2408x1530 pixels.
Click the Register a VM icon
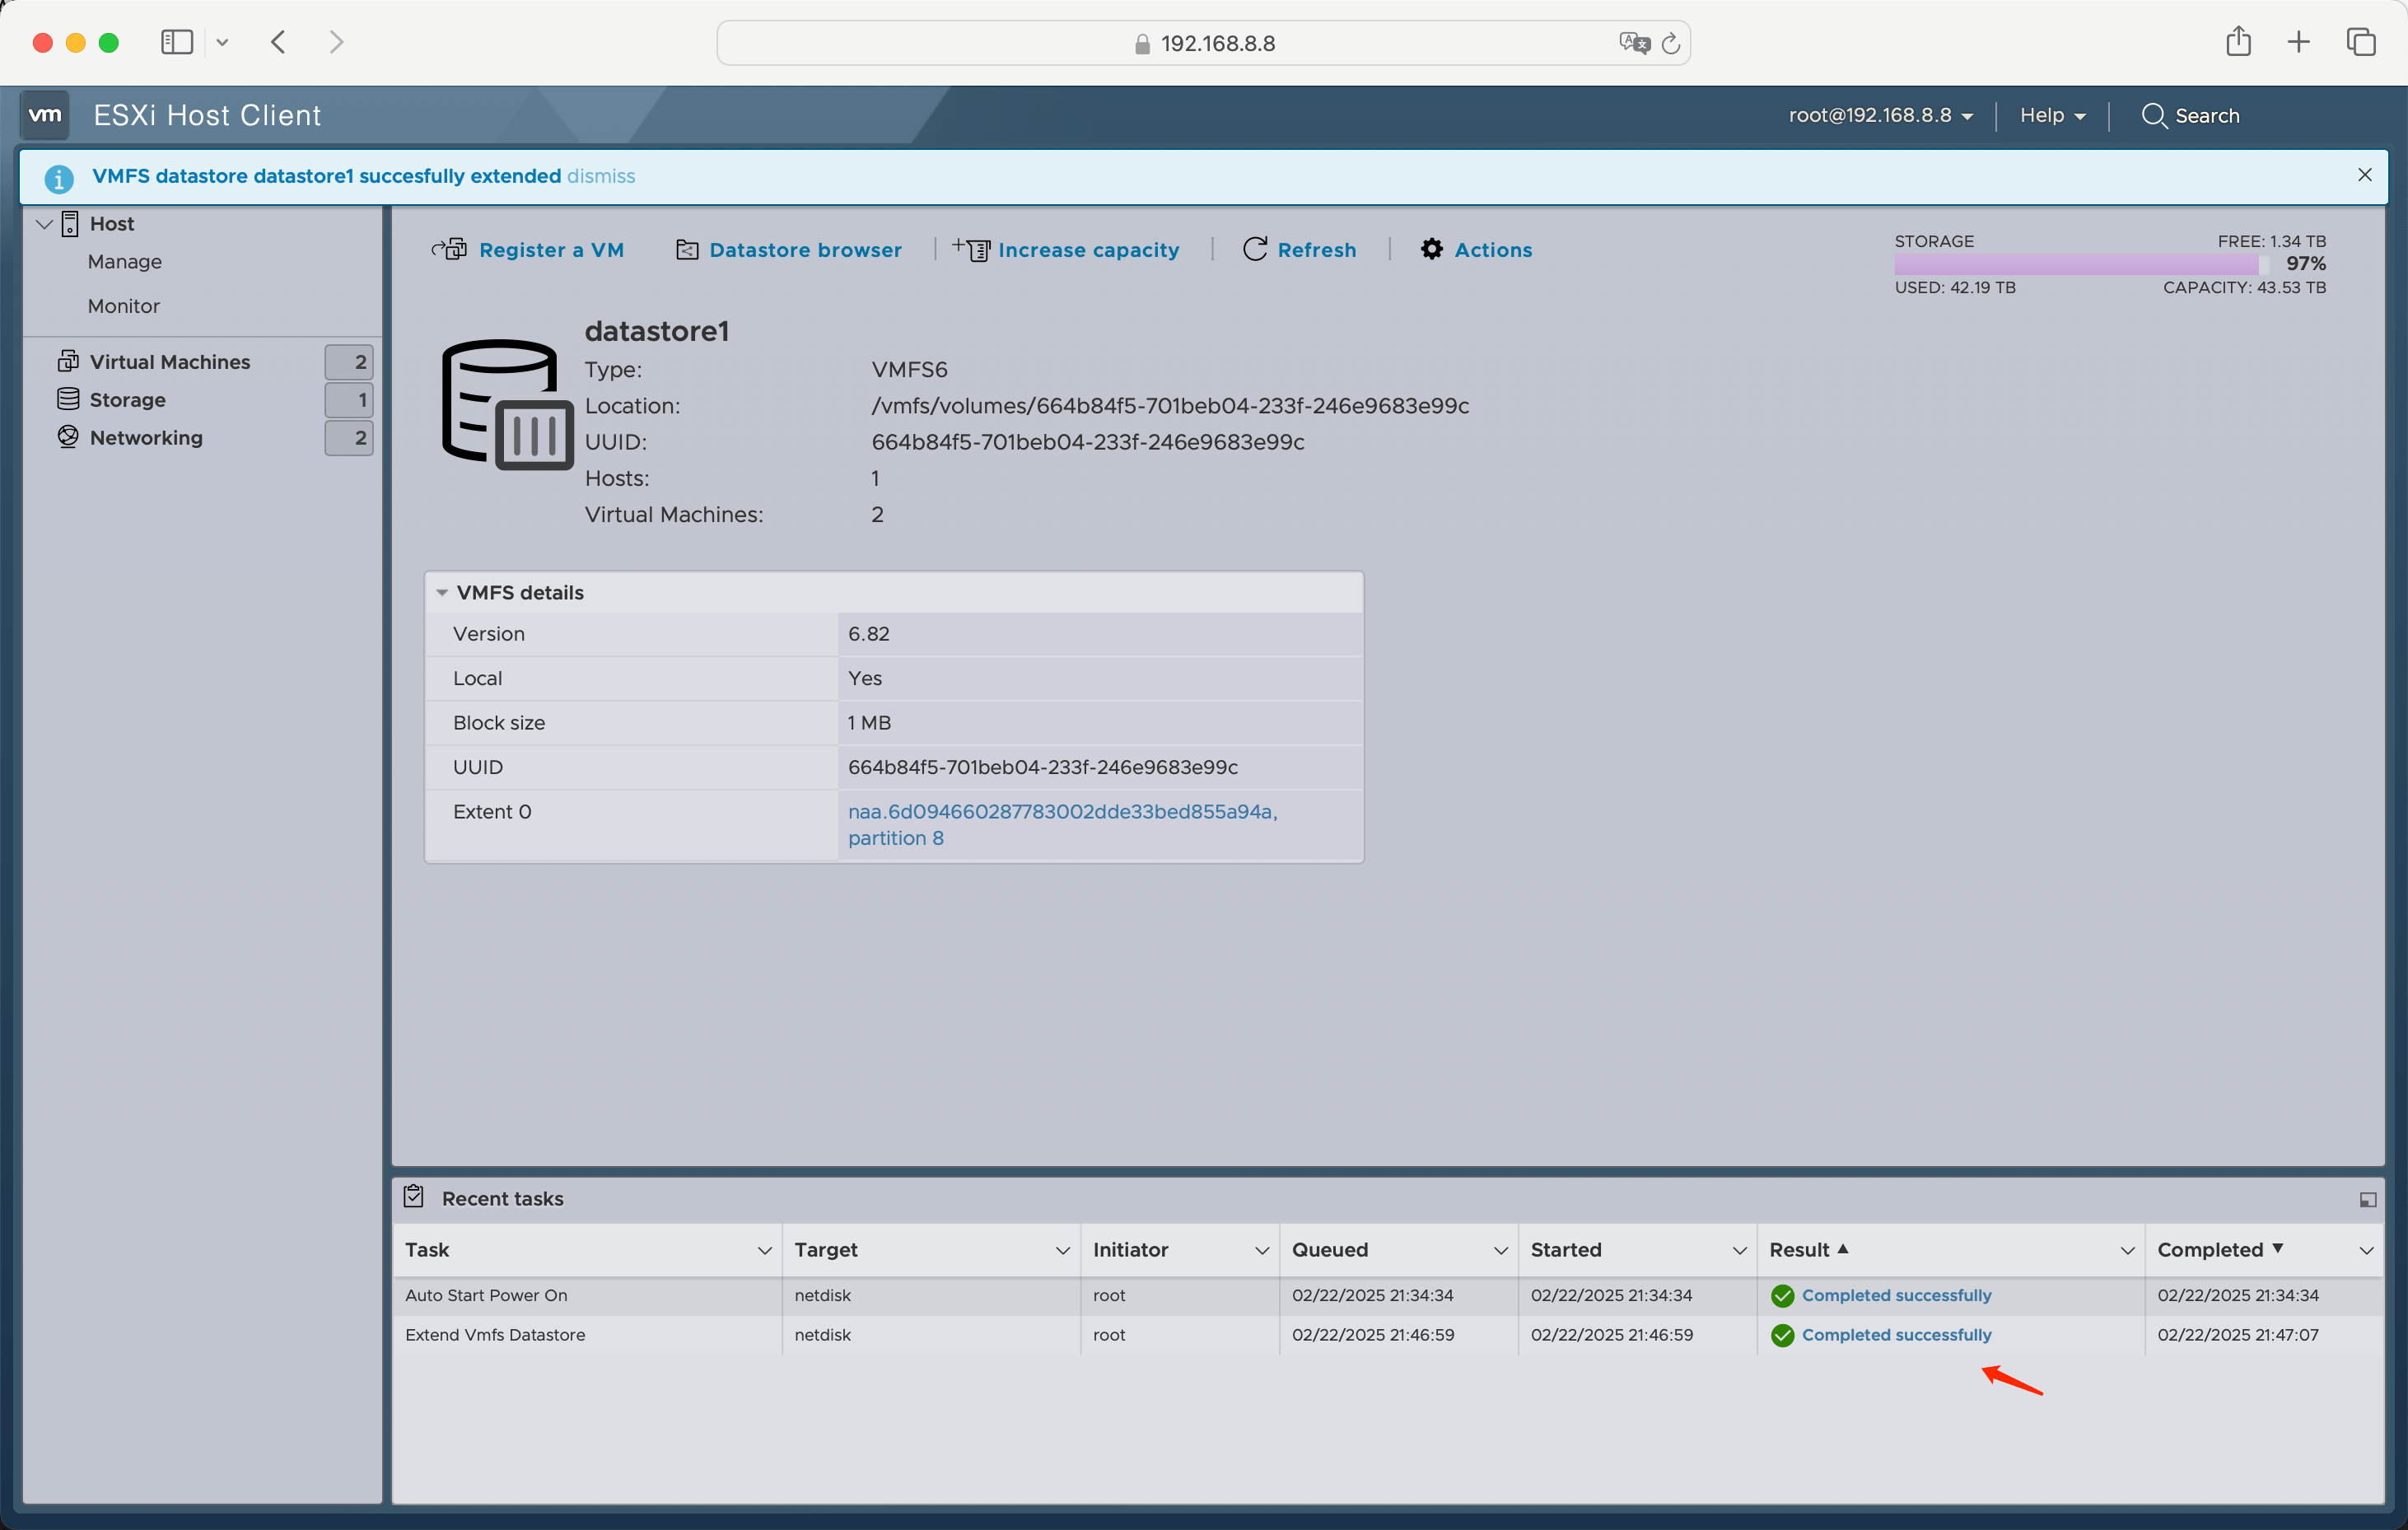point(449,249)
